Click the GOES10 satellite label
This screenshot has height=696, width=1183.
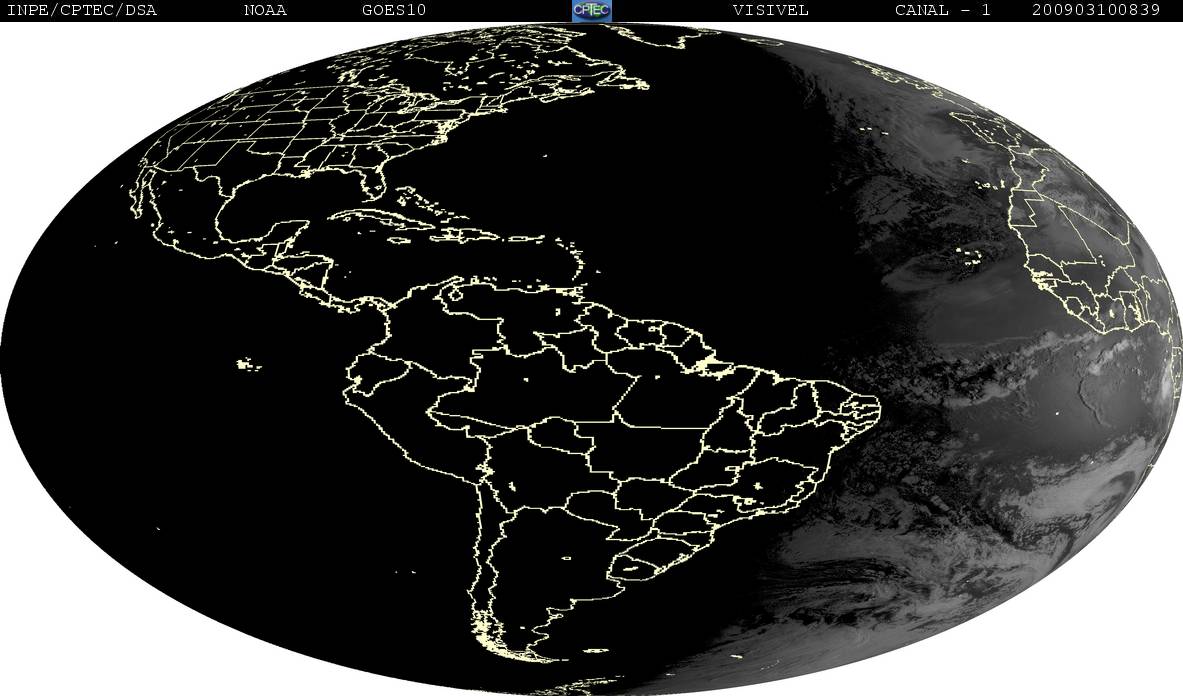pyautogui.click(x=394, y=10)
